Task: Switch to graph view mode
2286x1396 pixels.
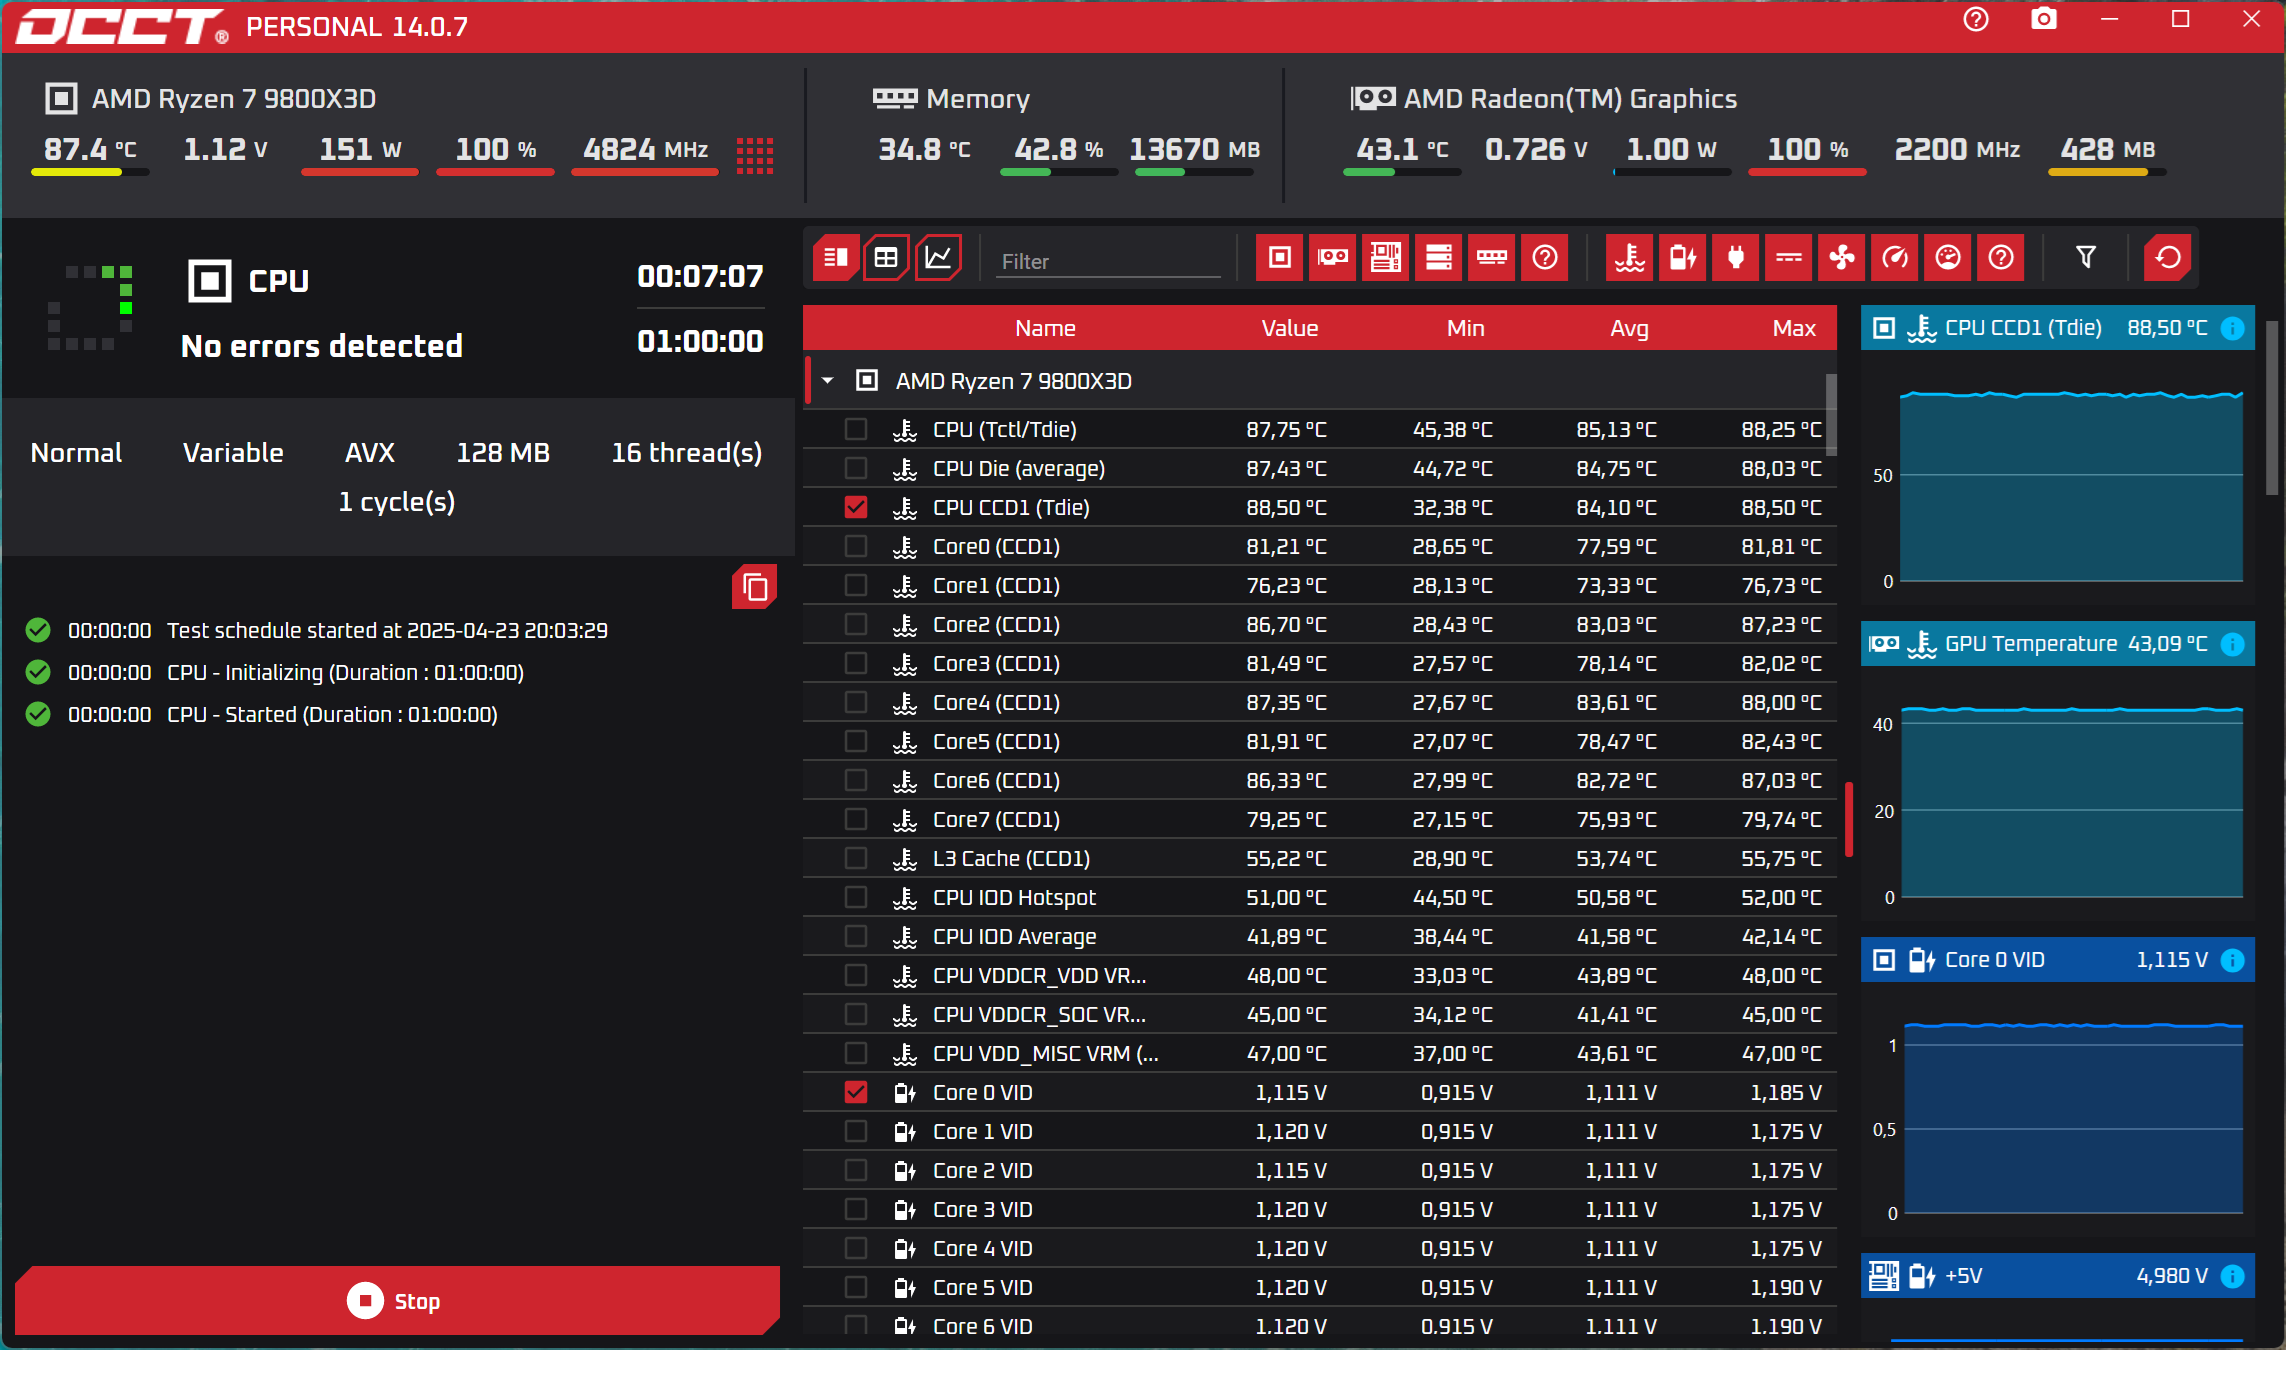Action: [x=938, y=258]
